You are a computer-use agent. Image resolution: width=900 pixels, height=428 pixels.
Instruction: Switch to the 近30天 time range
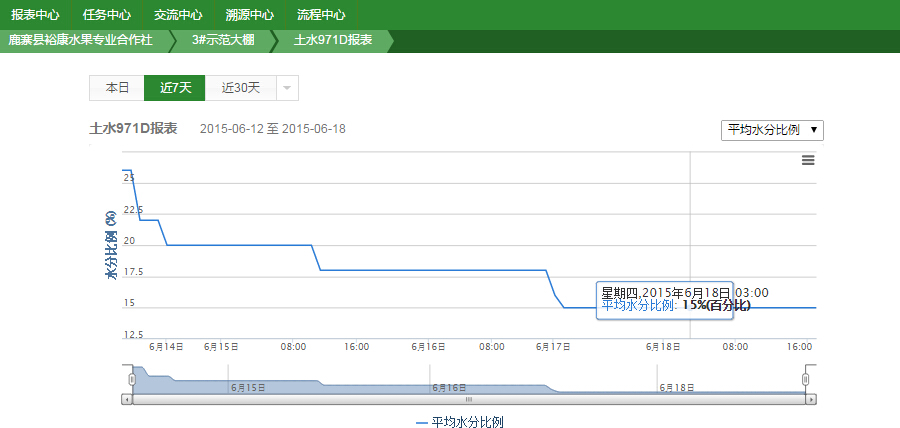[240, 88]
